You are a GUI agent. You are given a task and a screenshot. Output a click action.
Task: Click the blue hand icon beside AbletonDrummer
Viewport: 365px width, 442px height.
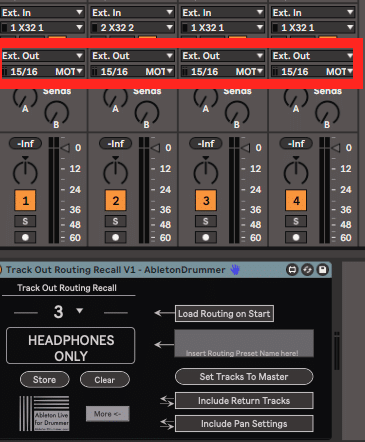pos(235,270)
